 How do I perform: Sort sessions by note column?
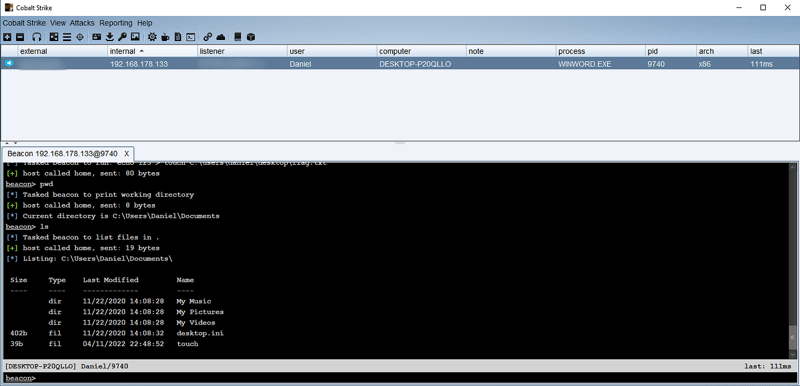click(x=511, y=51)
